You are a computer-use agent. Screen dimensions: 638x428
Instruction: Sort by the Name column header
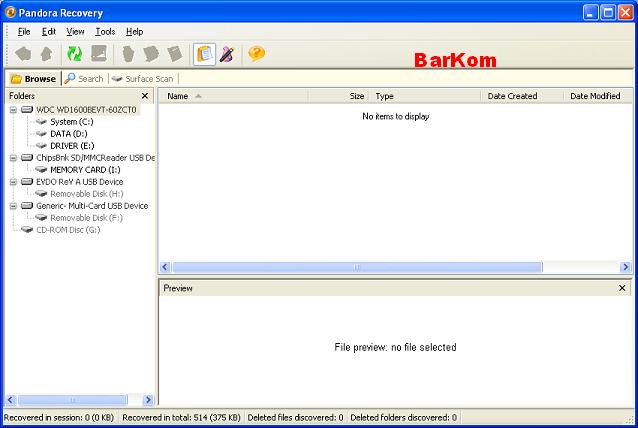pos(233,96)
